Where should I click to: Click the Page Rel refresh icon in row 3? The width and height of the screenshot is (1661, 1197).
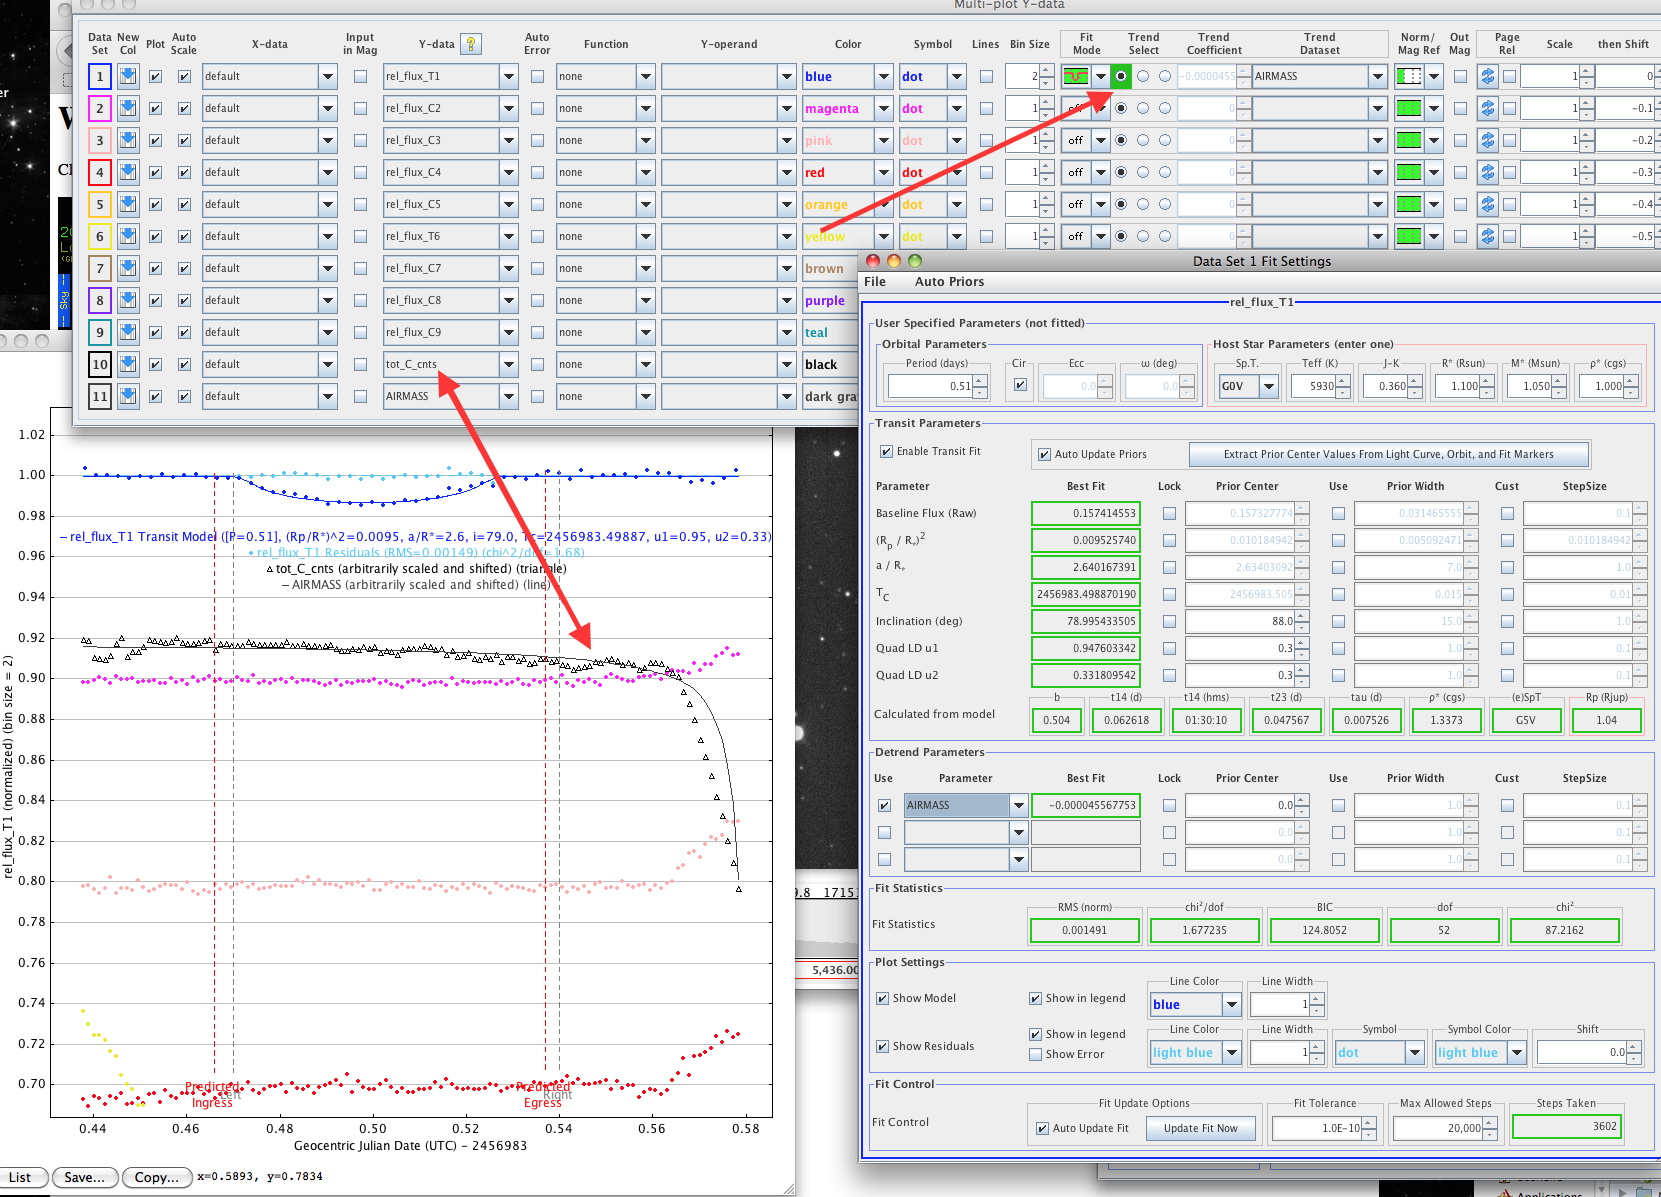(x=1487, y=140)
